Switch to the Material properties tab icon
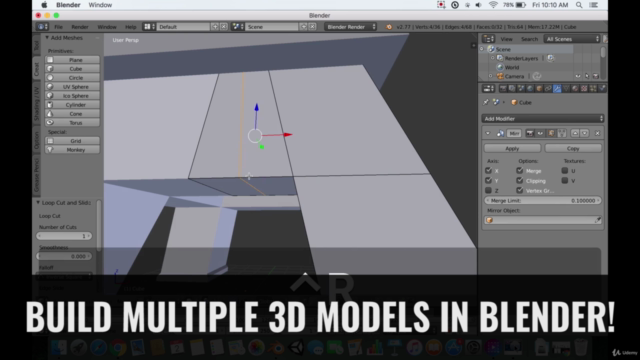640x360 pixels. point(575,89)
